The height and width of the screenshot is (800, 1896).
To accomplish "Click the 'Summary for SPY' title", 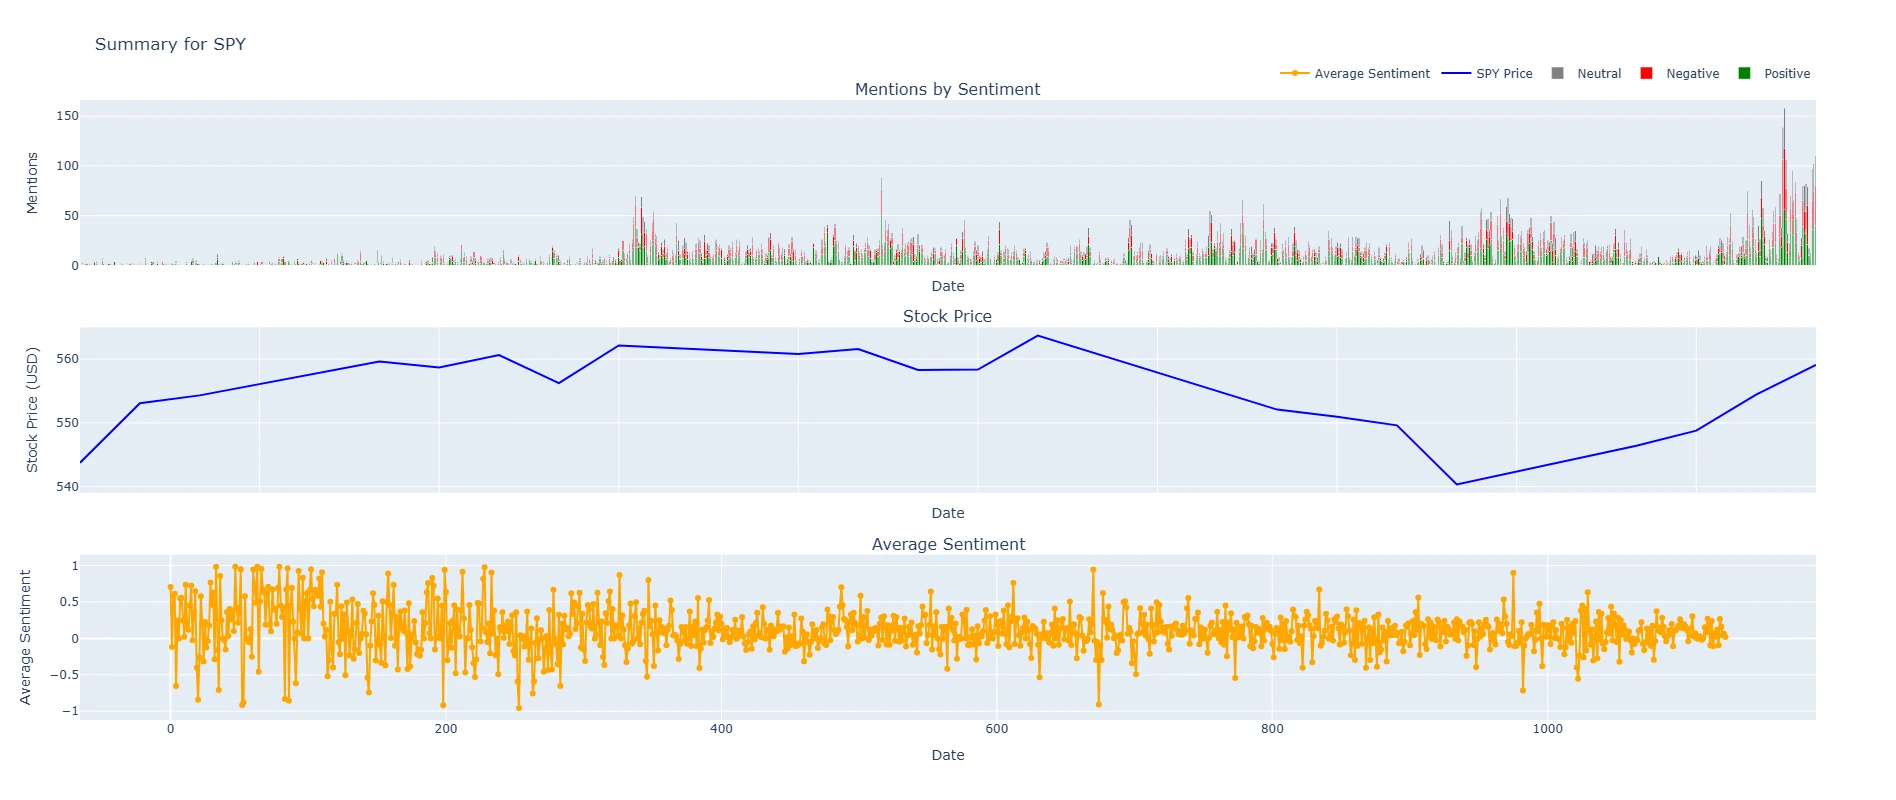I will (x=170, y=44).
